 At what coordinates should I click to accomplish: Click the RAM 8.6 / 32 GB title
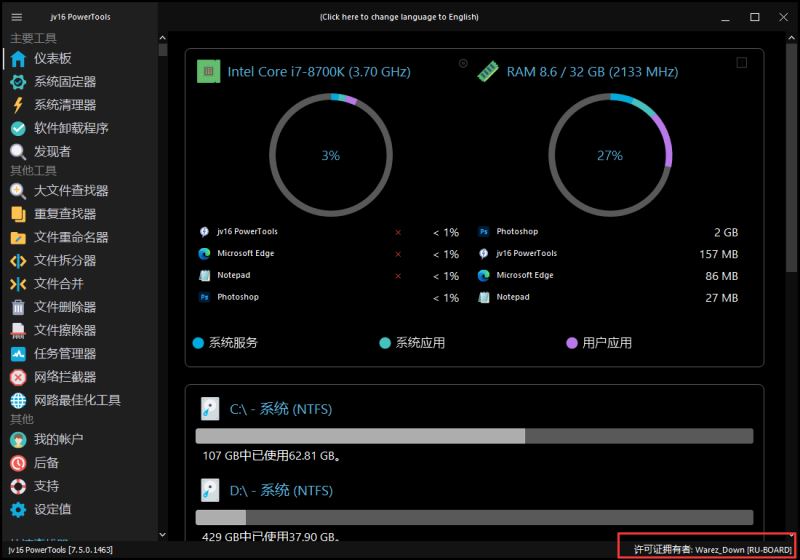(x=592, y=72)
